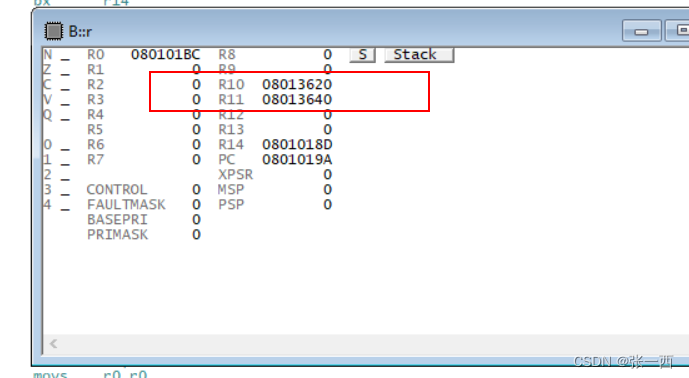Select the CONTROL value 0
Image resolution: width=689 pixels, height=378 pixels.
tap(196, 189)
